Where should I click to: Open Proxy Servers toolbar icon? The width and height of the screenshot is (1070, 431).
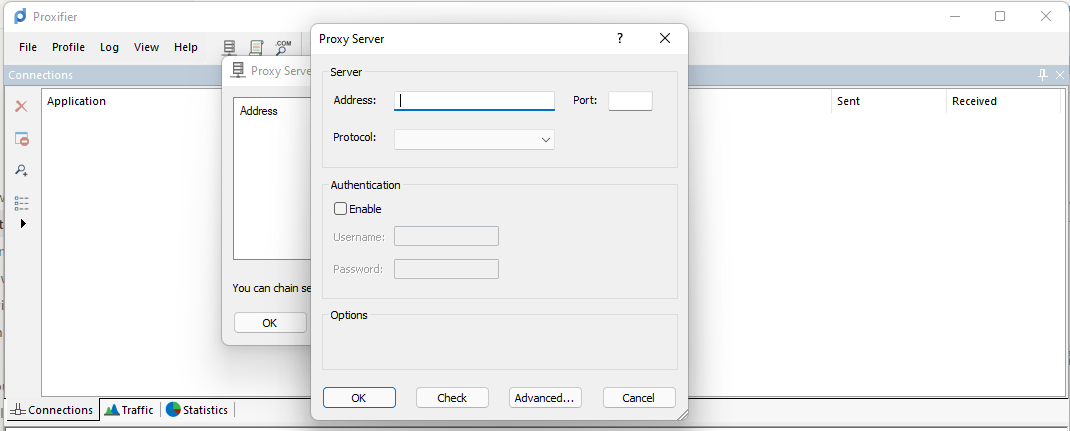coord(229,47)
